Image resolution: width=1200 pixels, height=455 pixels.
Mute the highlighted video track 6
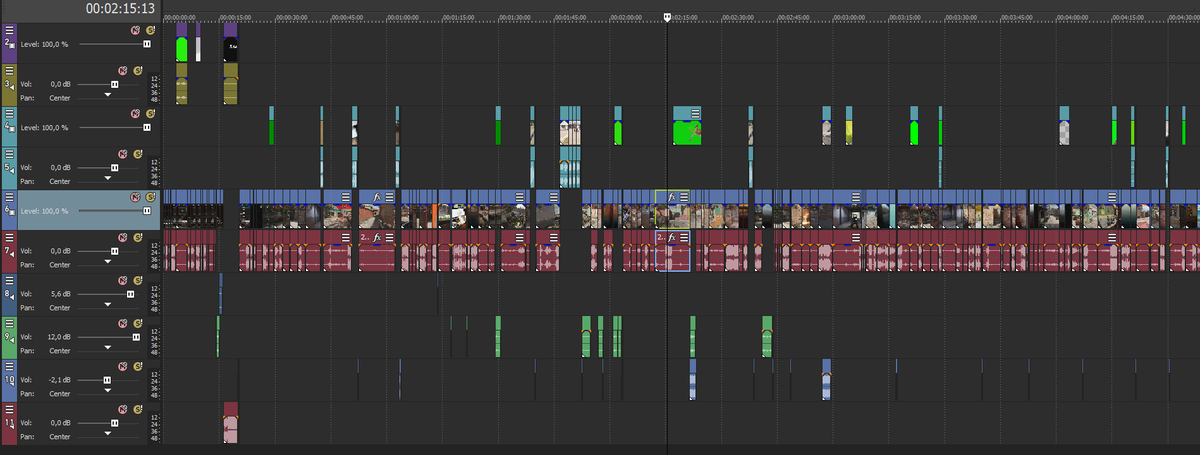(136, 197)
